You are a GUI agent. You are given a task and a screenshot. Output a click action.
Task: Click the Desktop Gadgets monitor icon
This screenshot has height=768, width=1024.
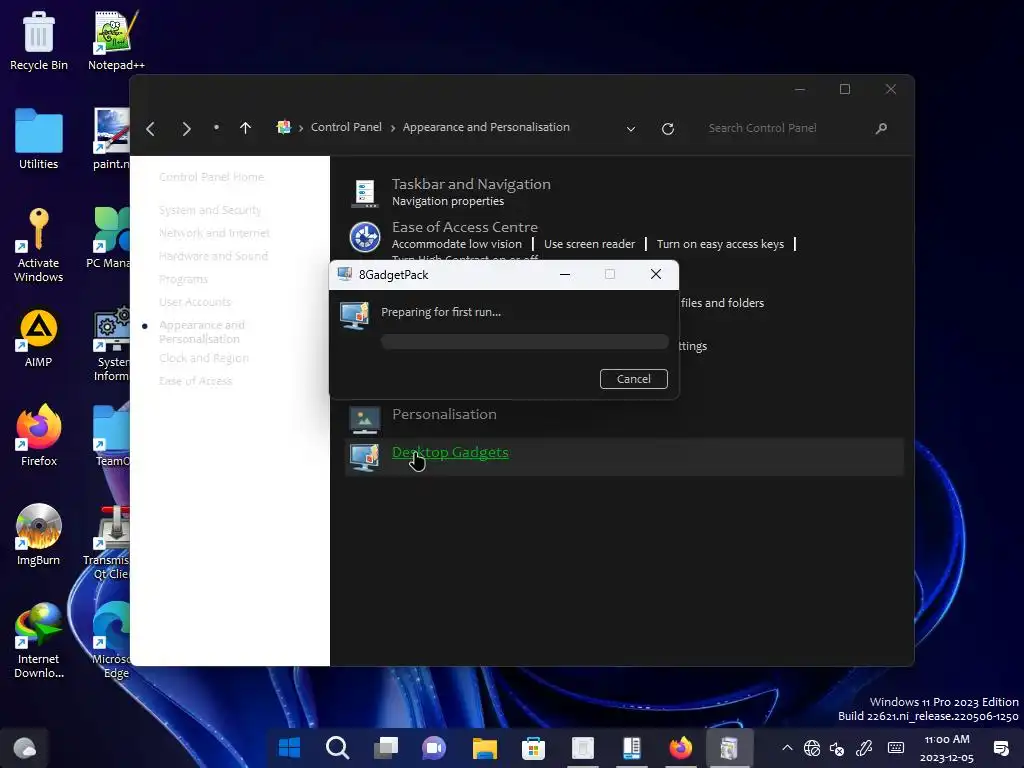(x=364, y=456)
